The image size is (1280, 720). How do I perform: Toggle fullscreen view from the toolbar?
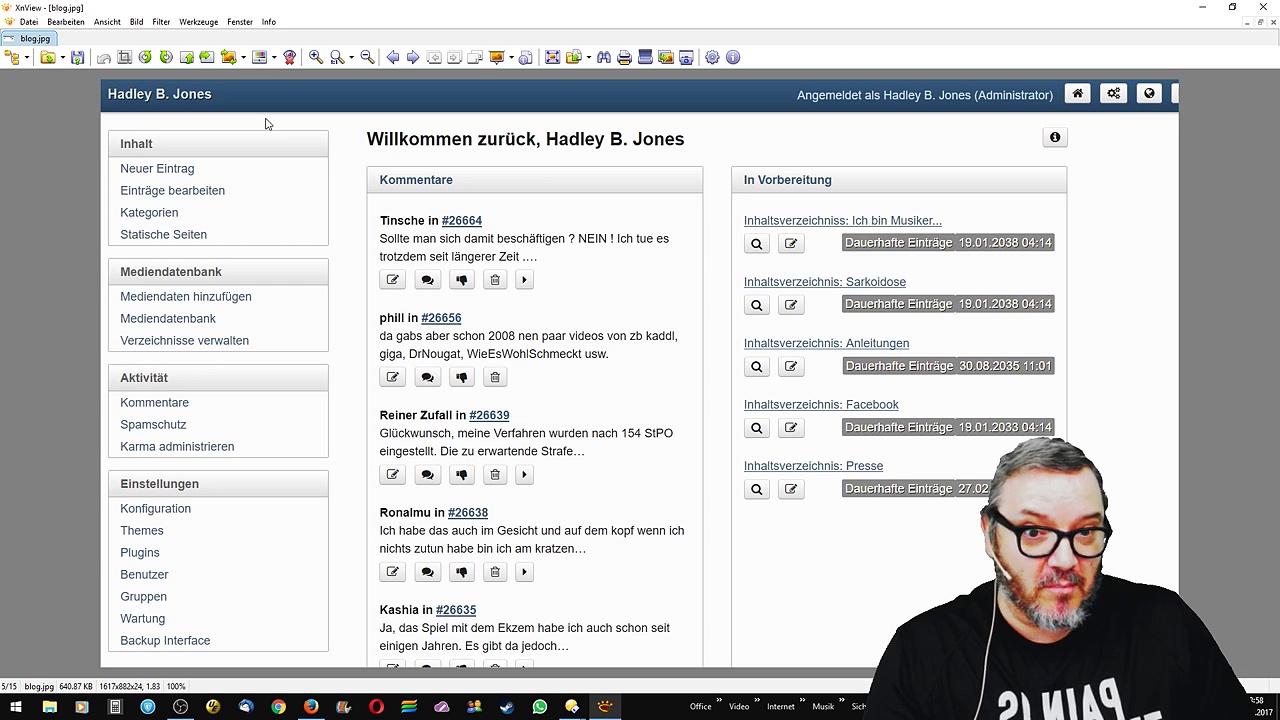(x=552, y=58)
